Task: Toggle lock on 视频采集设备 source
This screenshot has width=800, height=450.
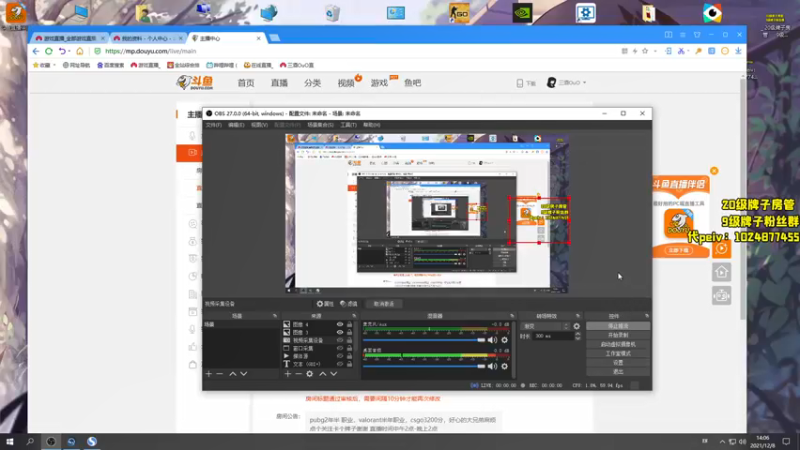Action: (x=349, y=340)
